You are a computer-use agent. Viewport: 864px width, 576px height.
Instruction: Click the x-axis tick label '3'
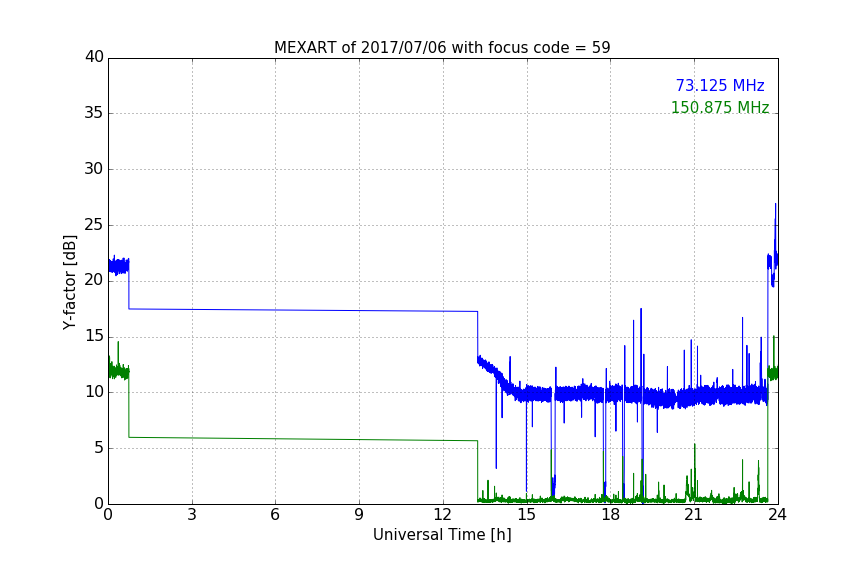[192, 515]
